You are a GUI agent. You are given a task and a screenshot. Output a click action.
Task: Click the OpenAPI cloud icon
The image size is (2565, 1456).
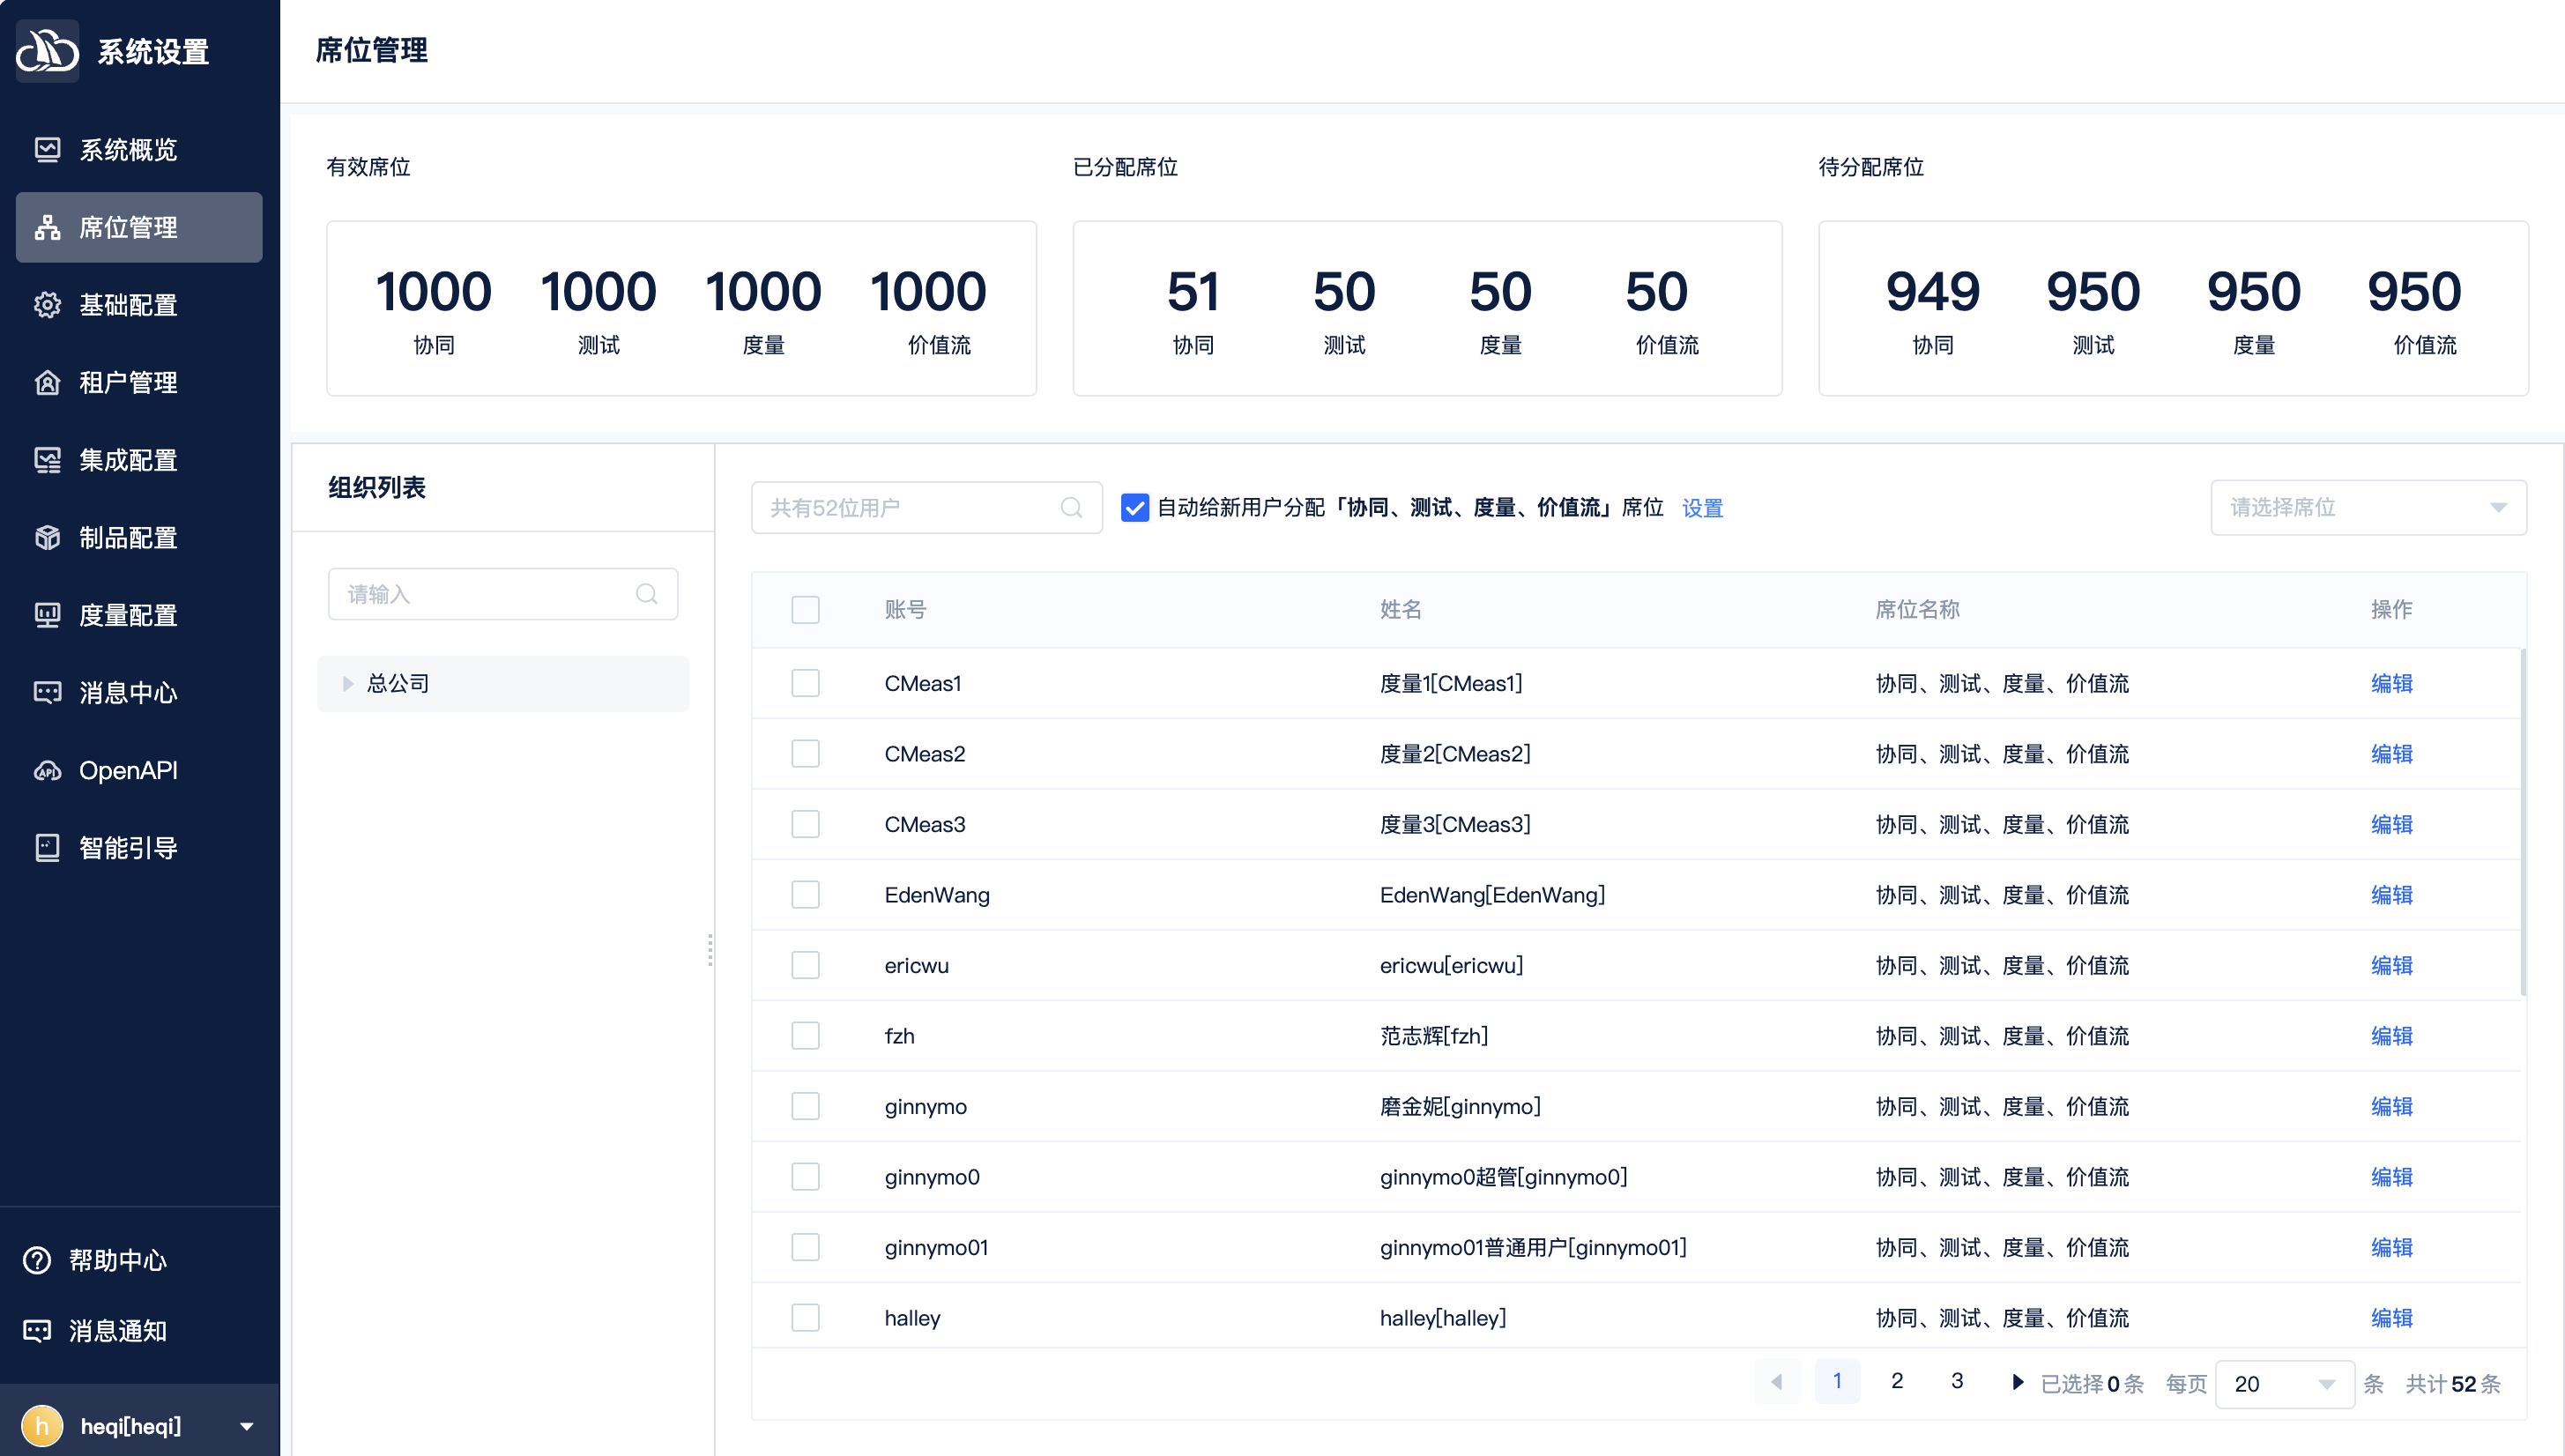click(47, 770)
